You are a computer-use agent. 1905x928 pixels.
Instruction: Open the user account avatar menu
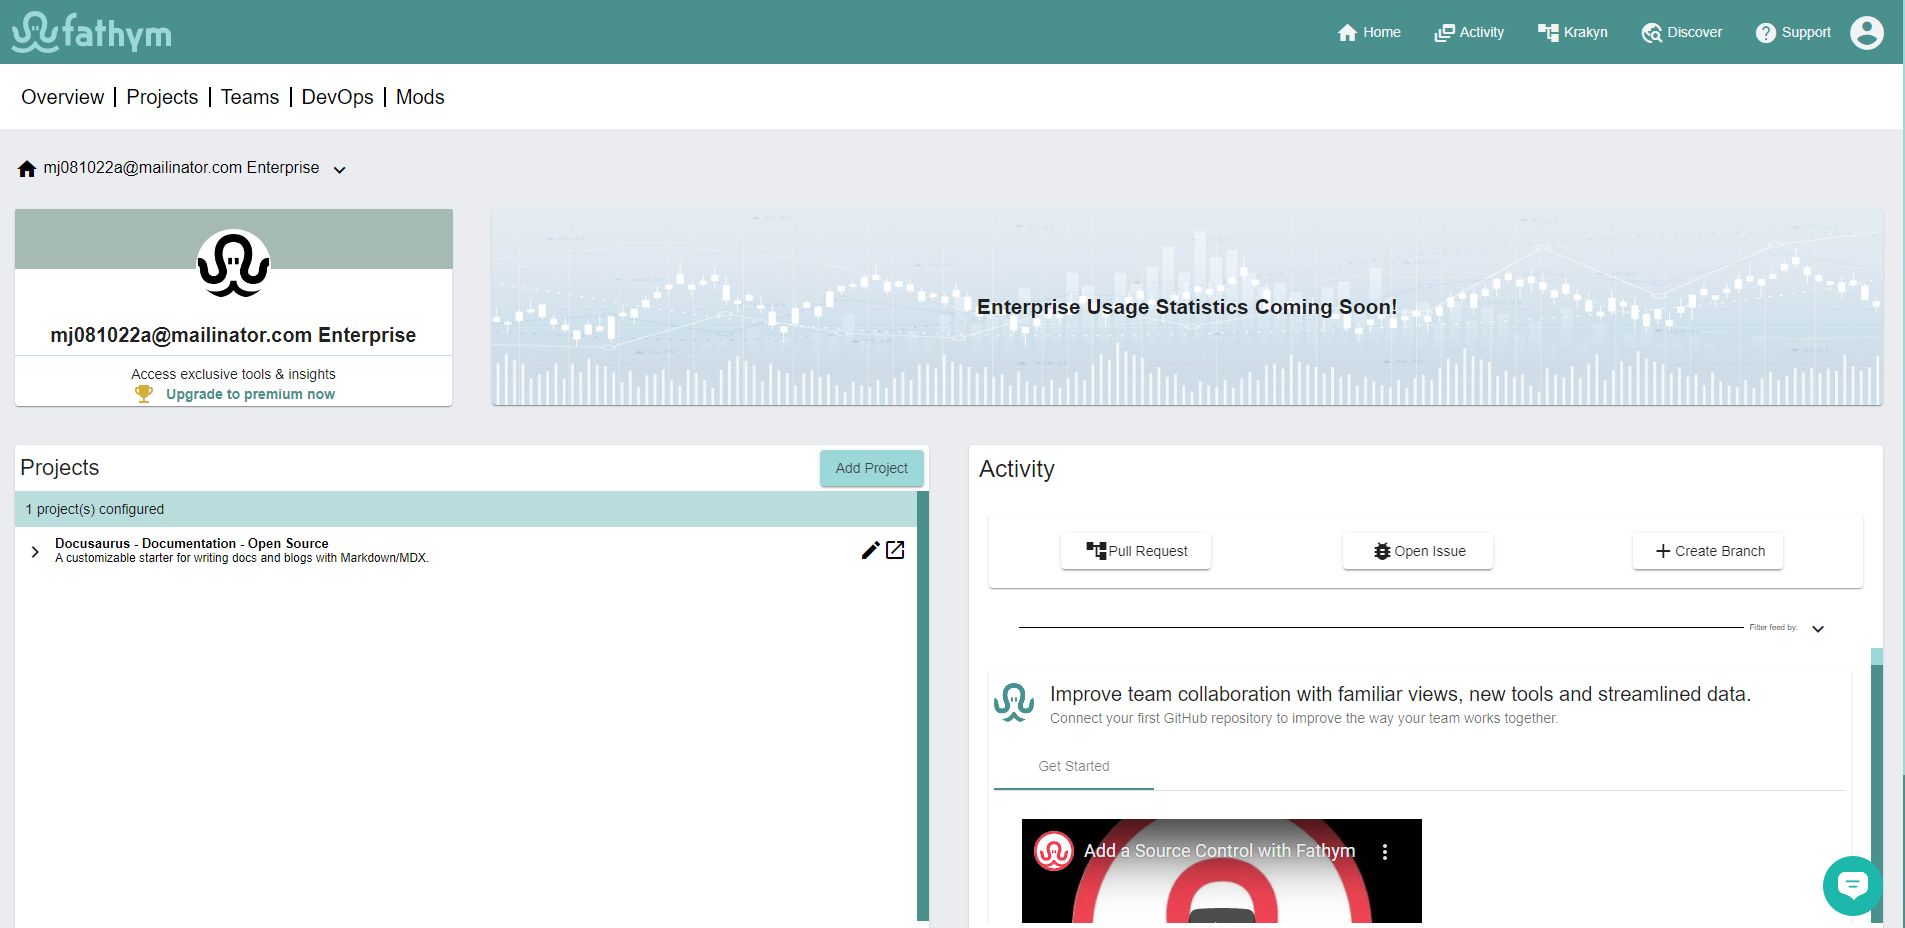(1867, 32)
